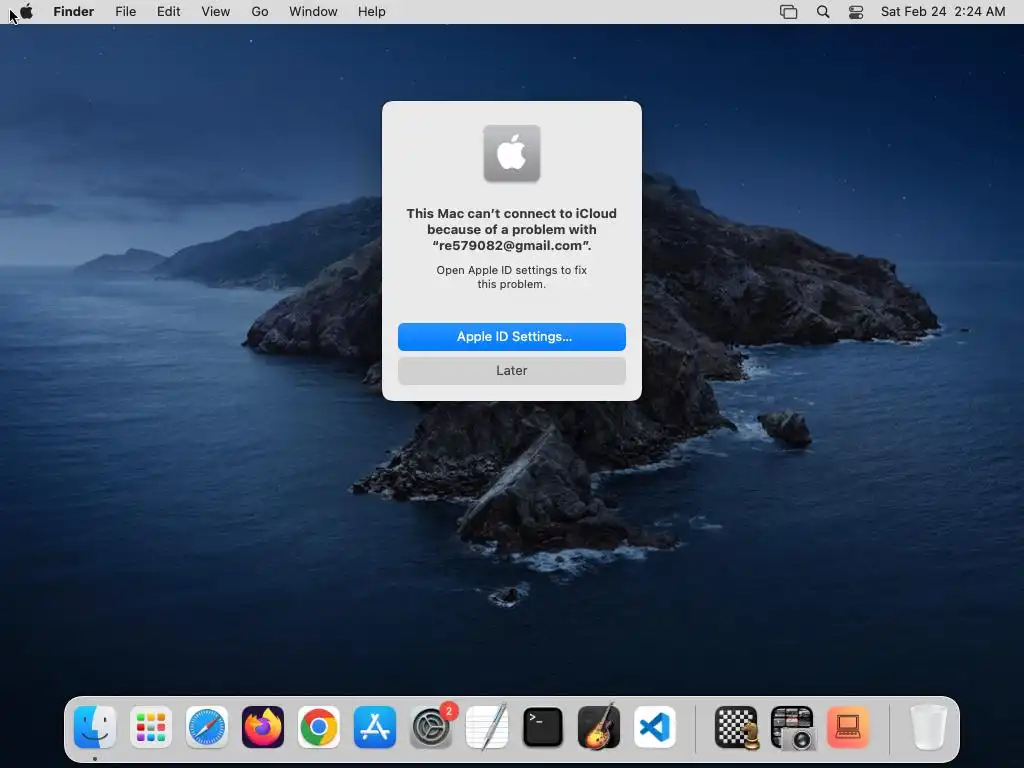Launch GarageBand from the Dock
The width and height of the screenshot is (1024, 768).
(599, 727)
